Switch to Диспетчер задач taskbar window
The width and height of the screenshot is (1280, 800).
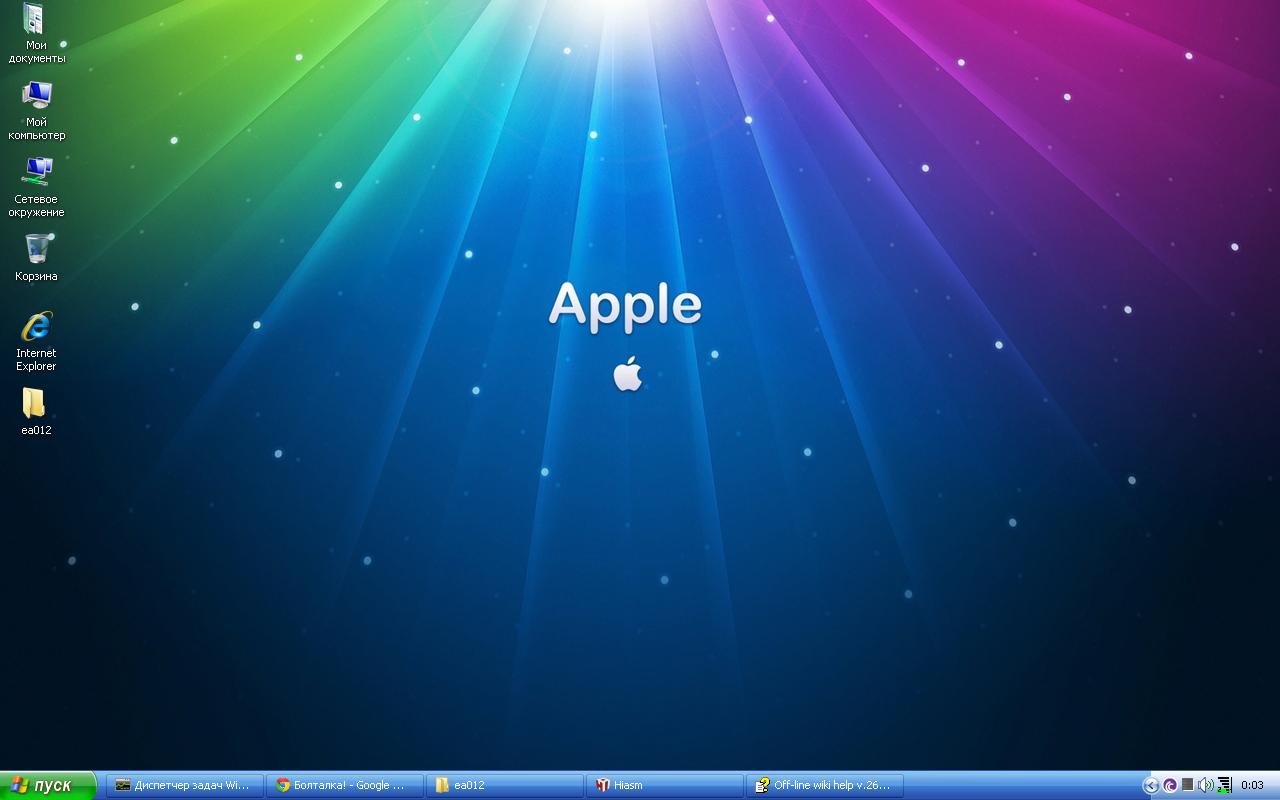[185, 785]
